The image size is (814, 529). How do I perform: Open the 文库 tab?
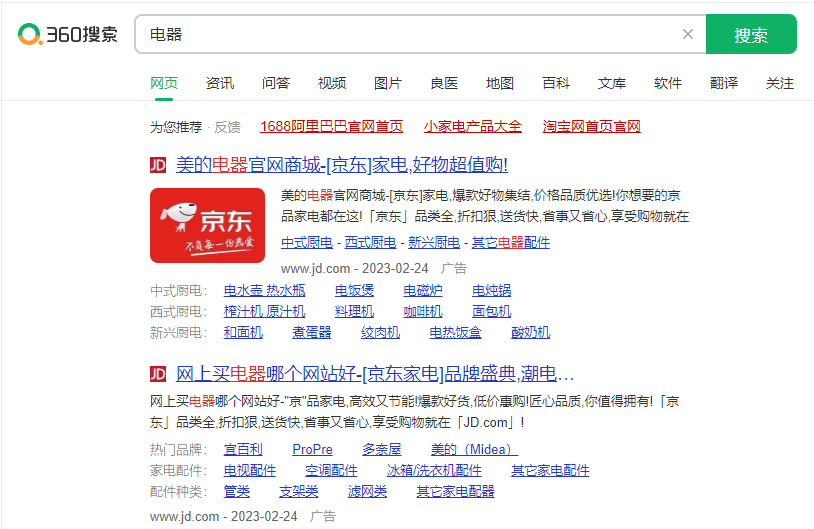[612, 83]
